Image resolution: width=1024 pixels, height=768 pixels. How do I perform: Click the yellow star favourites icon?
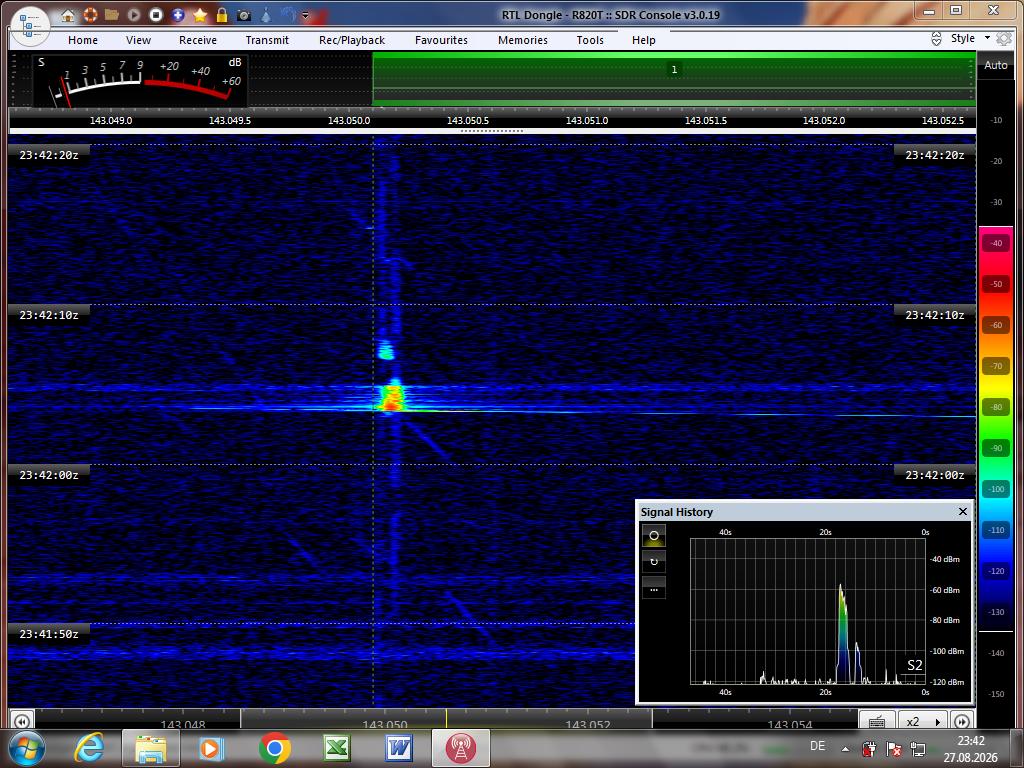(x=200, y=15)
